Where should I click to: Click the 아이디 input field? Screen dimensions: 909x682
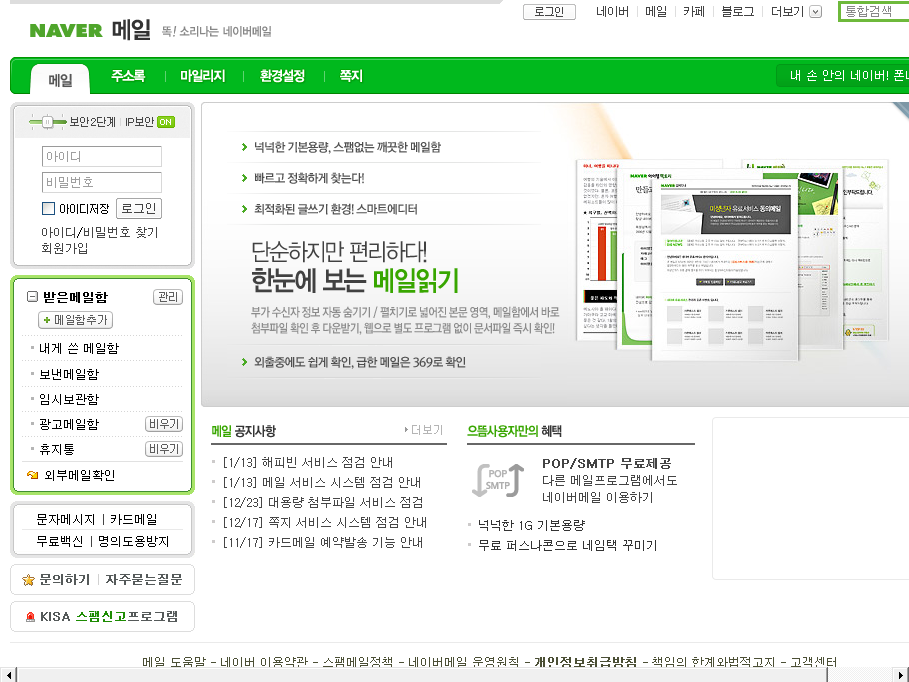pos(101,157)
